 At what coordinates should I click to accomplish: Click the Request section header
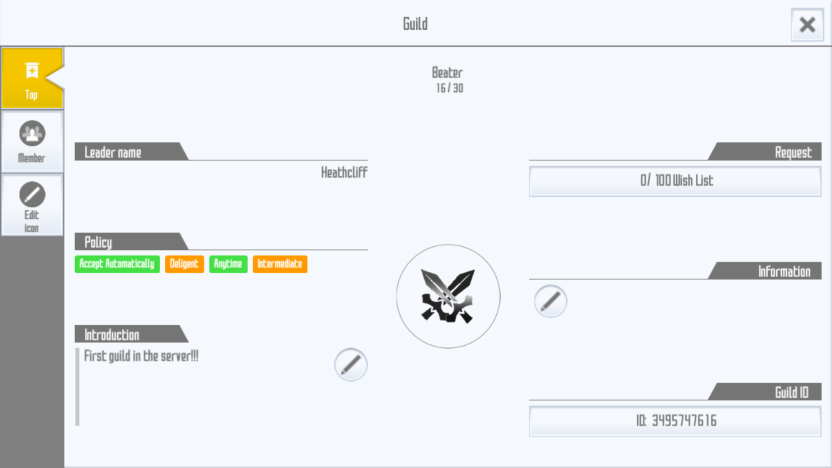(x=765, y=152)
